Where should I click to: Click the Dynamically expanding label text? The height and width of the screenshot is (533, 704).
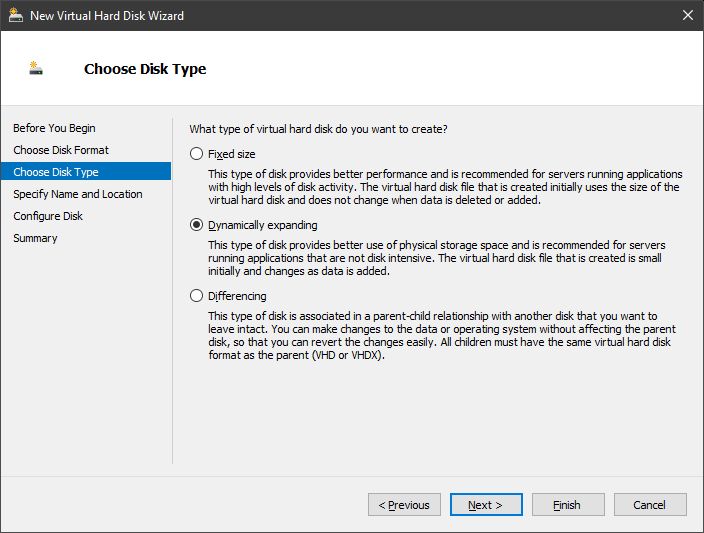pos(263,225)
